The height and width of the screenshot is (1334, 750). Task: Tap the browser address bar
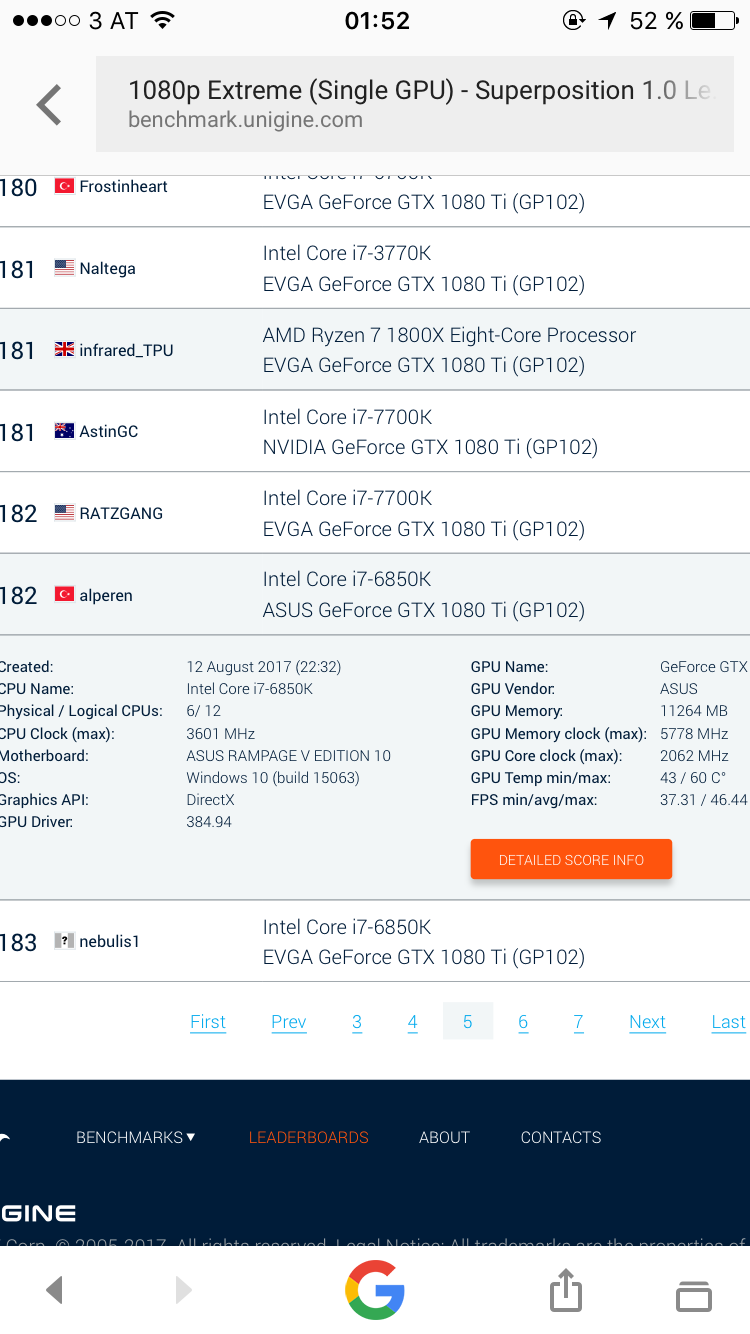point(415,104)
